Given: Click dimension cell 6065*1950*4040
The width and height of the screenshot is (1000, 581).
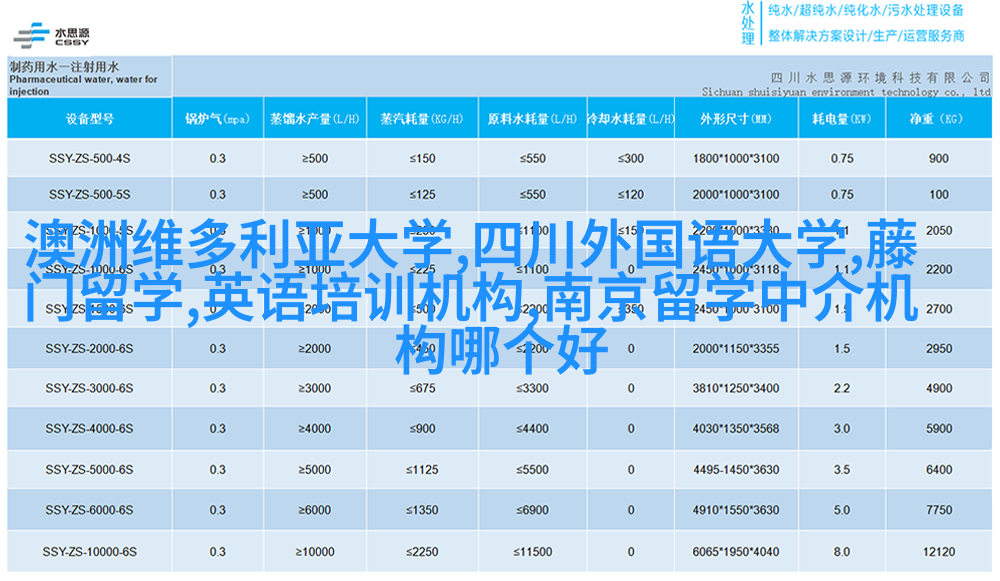Looking at the screenshot, I should 736,552.
